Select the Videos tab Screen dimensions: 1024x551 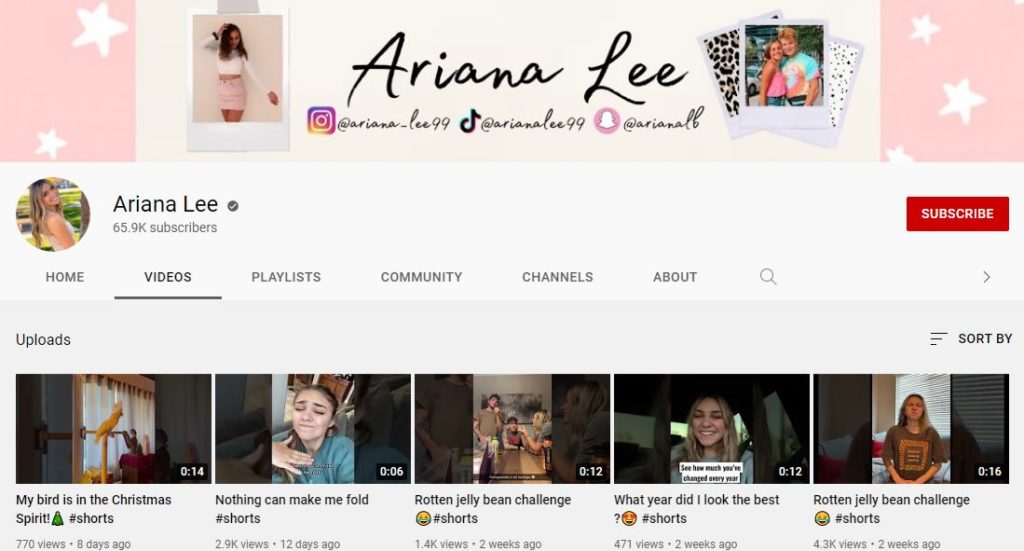coord(168,277)
